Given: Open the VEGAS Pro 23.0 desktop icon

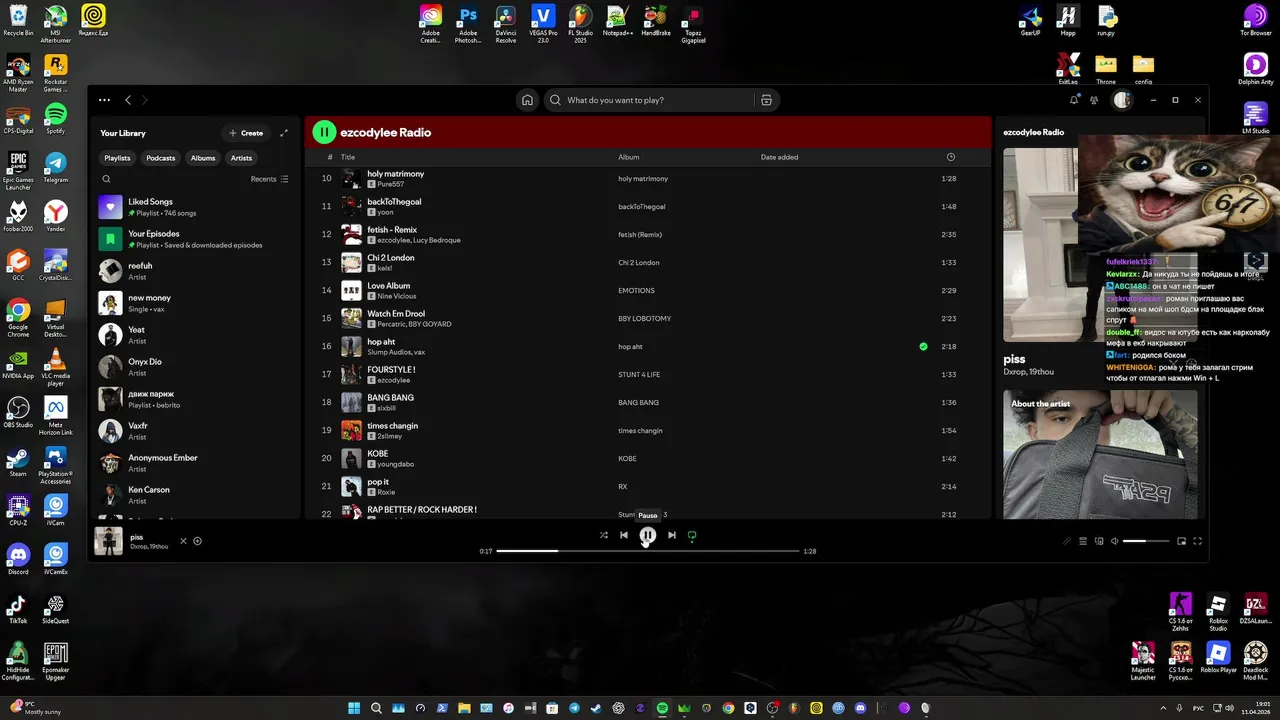Looking at the screenshot, I should [x=543, y=23].
